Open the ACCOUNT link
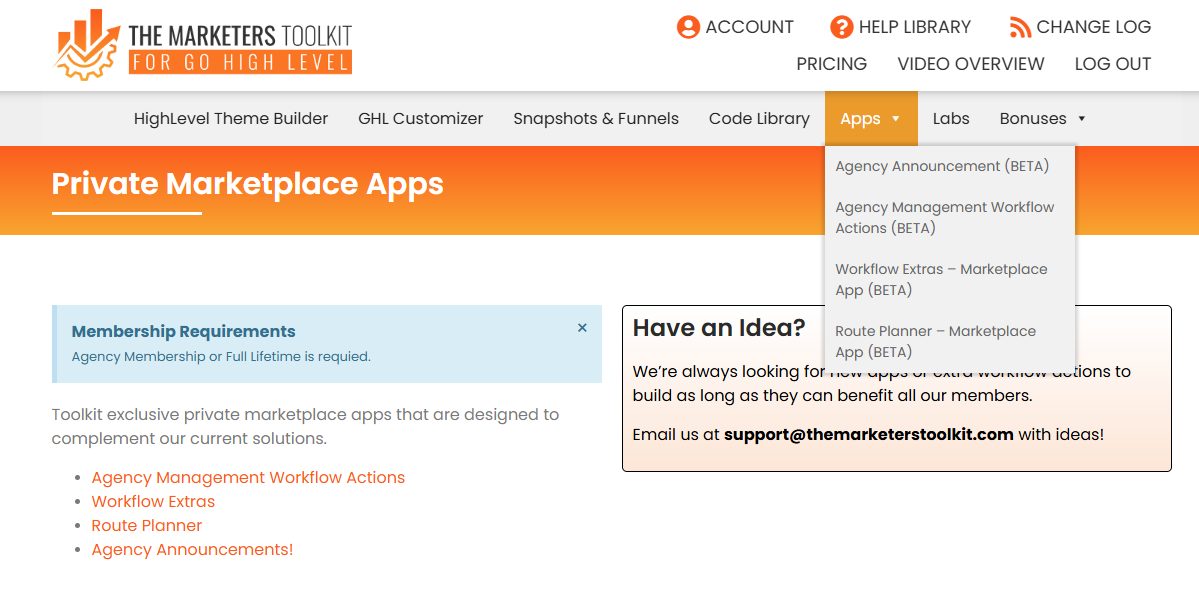Screen dimensions: 1199x616 (x=749, y=28)
